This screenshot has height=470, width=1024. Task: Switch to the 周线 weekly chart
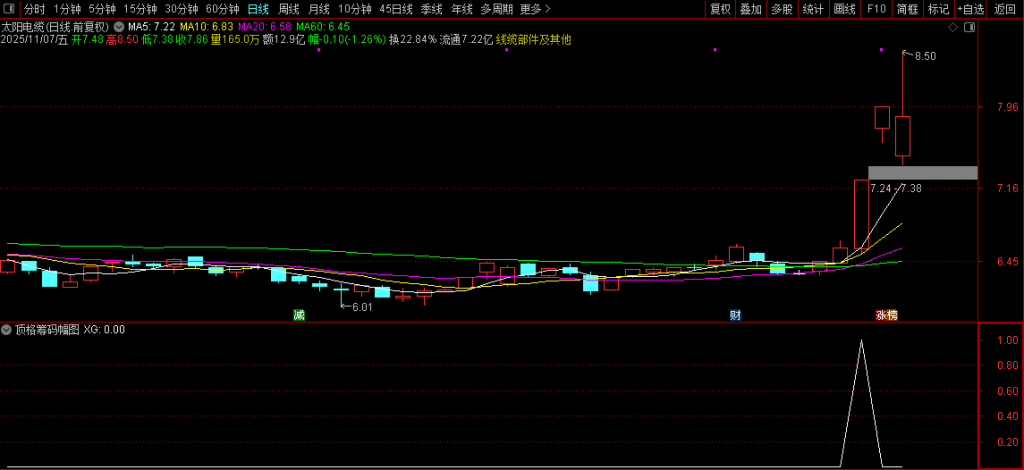click(288, 9)
